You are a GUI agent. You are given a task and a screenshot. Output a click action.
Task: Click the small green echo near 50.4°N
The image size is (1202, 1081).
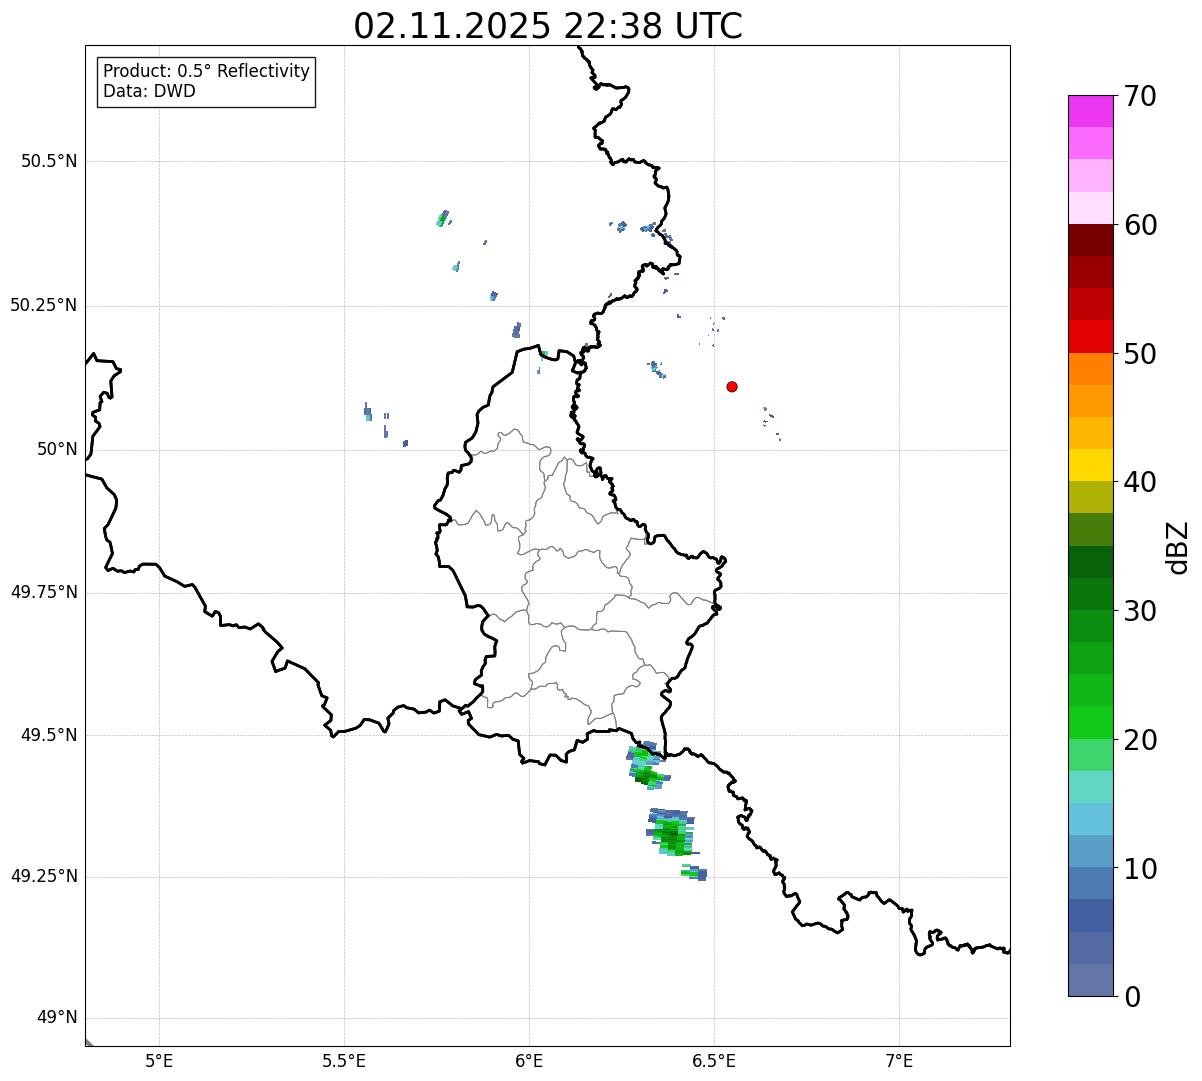click(x=442, y=218)
